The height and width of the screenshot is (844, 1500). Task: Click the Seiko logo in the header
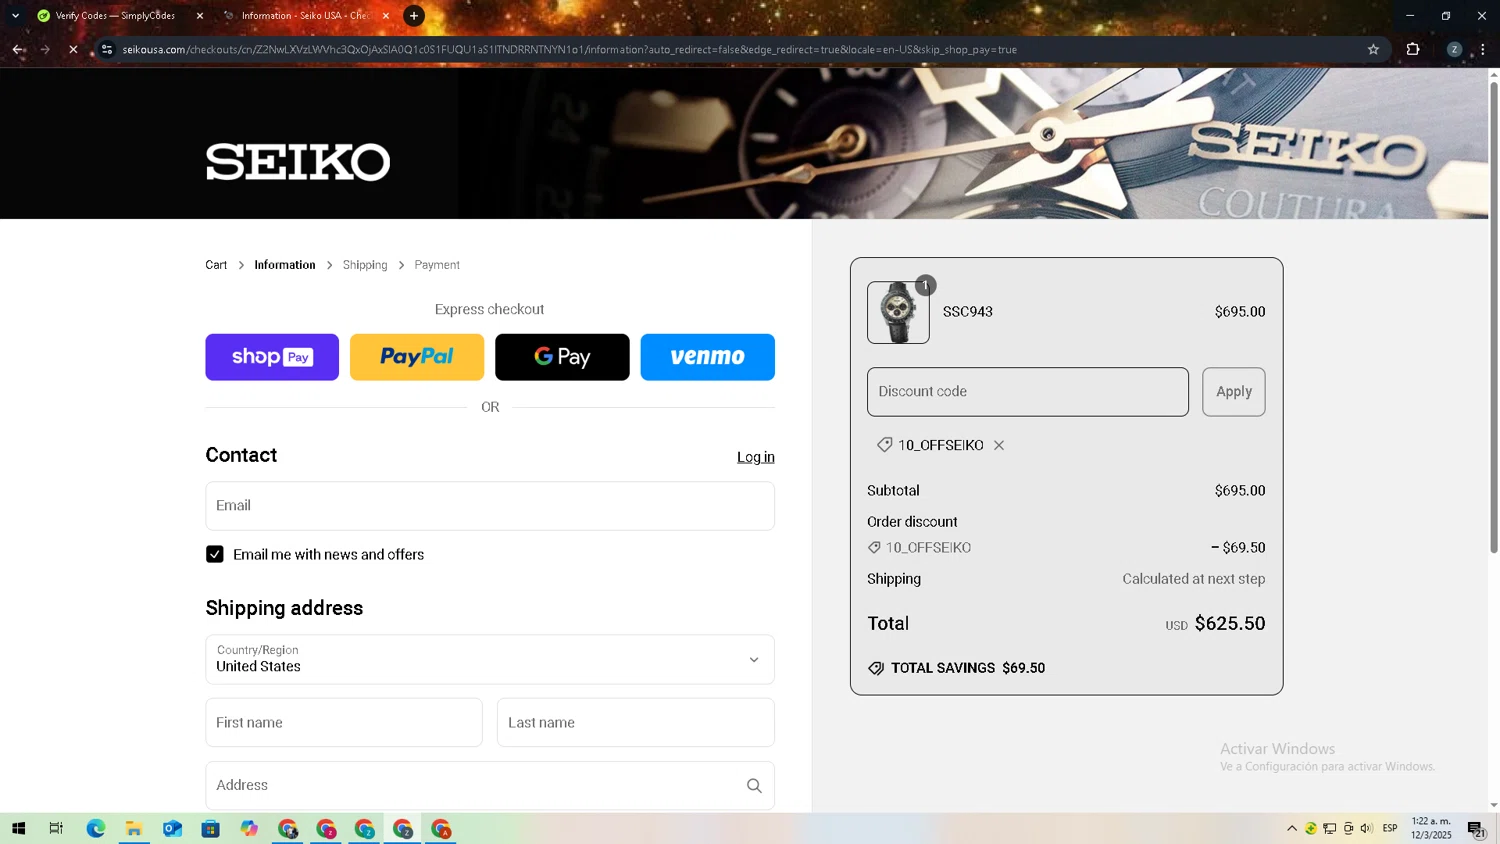point(298,162)
